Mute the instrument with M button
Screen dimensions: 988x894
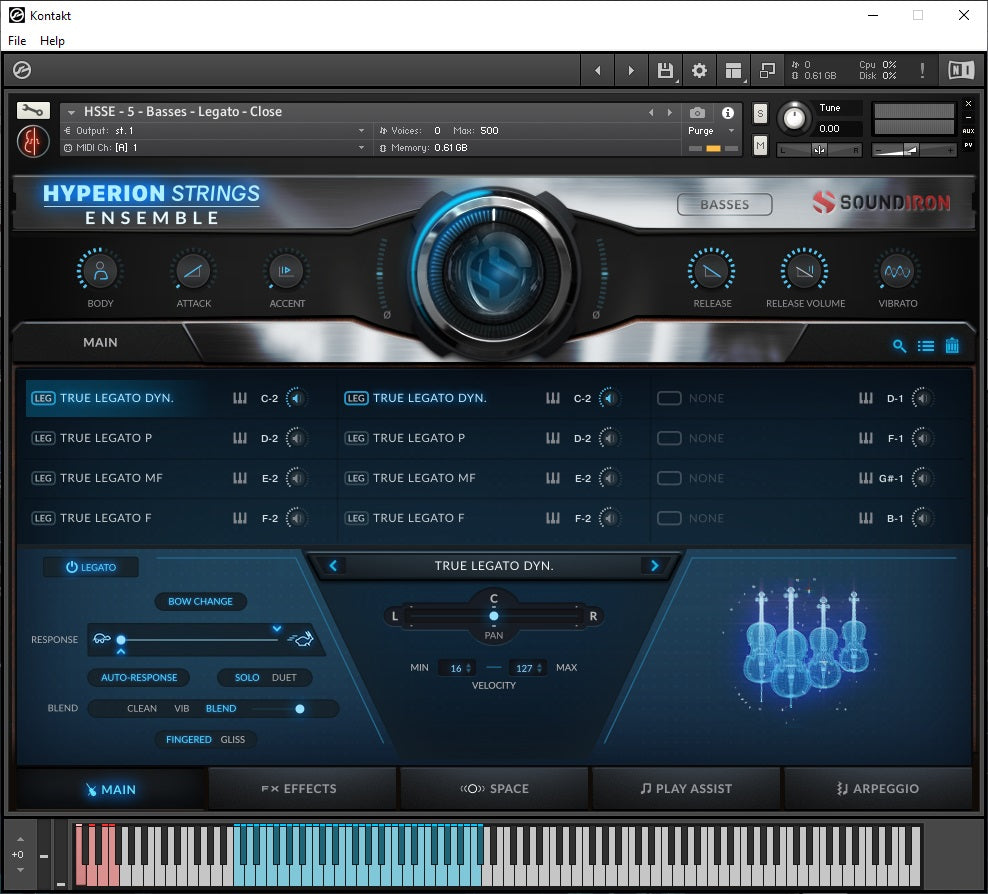click(x=760, y=146)
